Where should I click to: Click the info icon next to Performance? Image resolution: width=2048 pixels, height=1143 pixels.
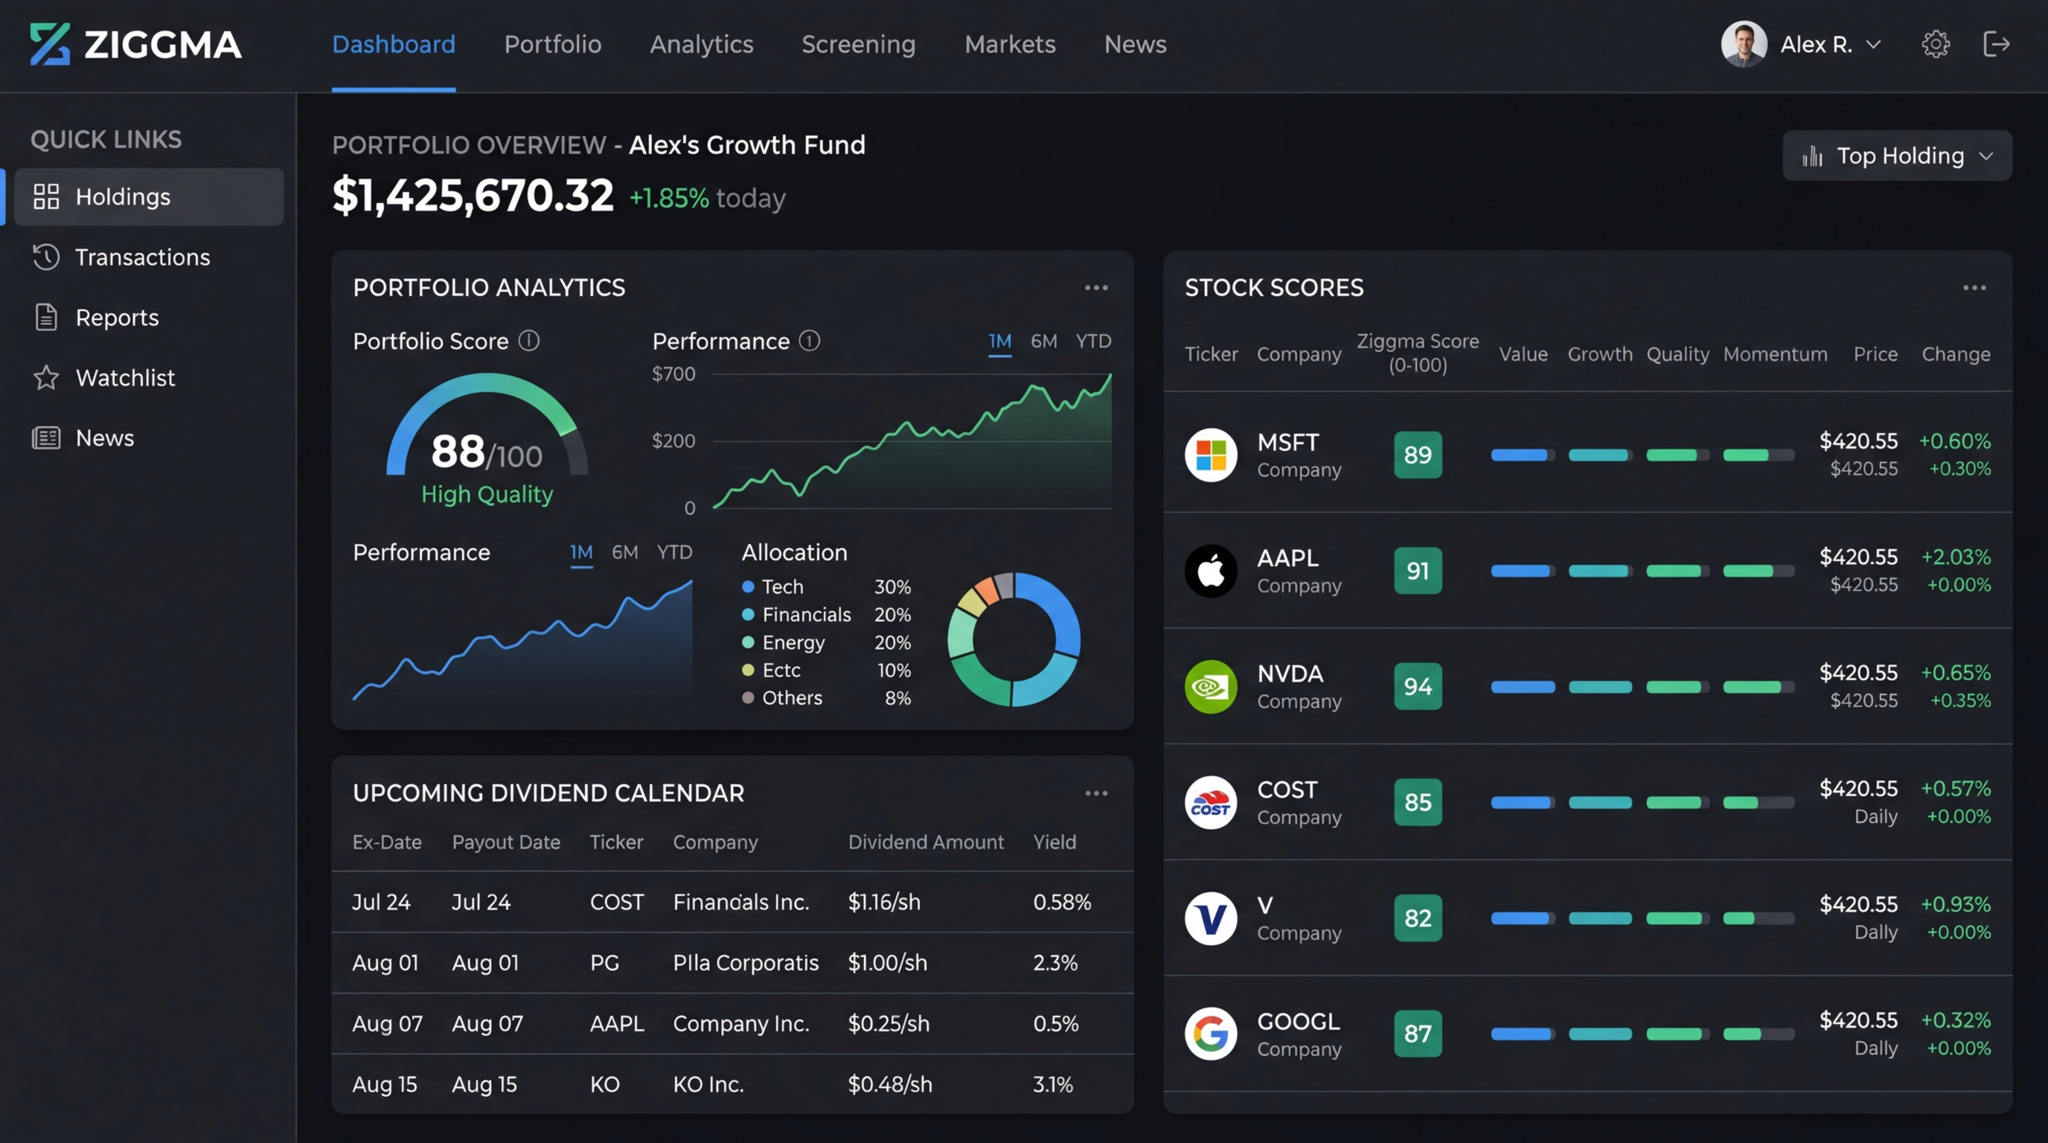click(x=810, y=341)
